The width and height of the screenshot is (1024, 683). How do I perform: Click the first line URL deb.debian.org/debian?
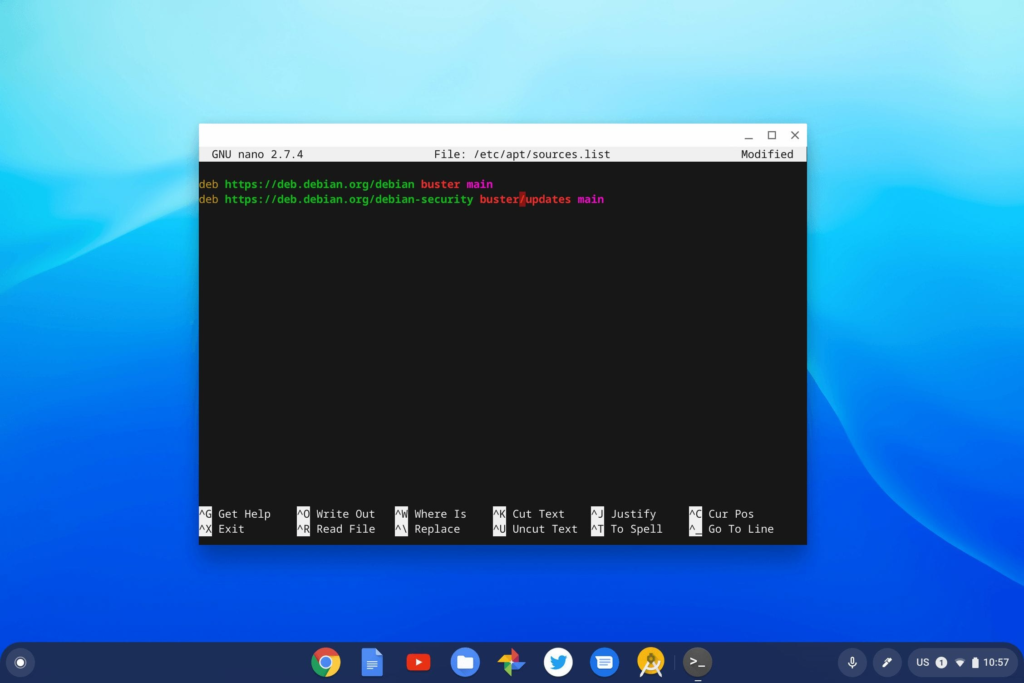click(319, 184)
